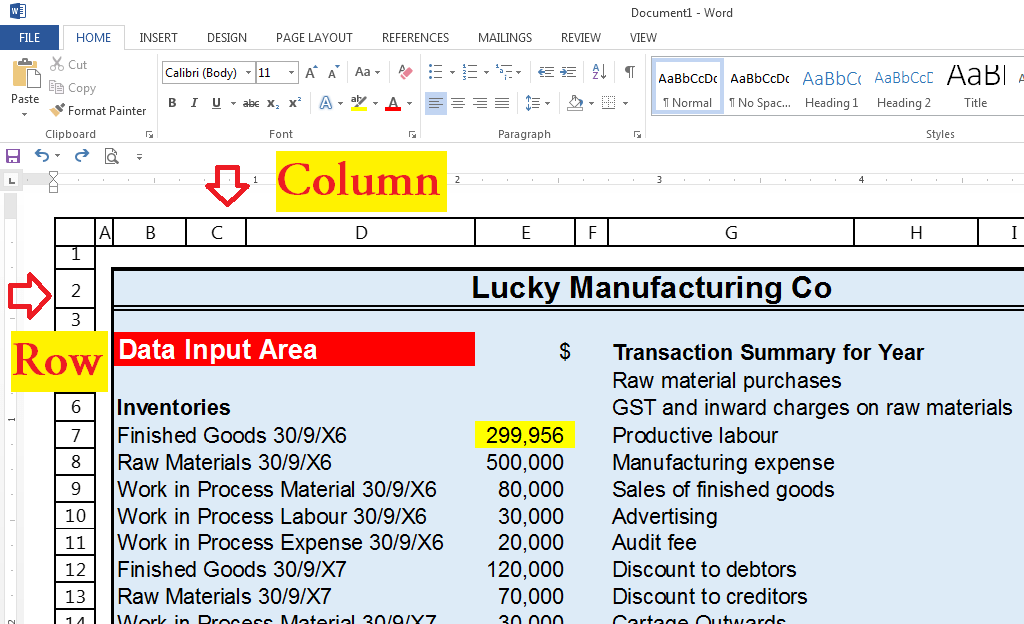Image resolution: width=1024 pixels, height=624 pixels.
Task: Click the Redo arrow icon
Action: coord(82,155)
